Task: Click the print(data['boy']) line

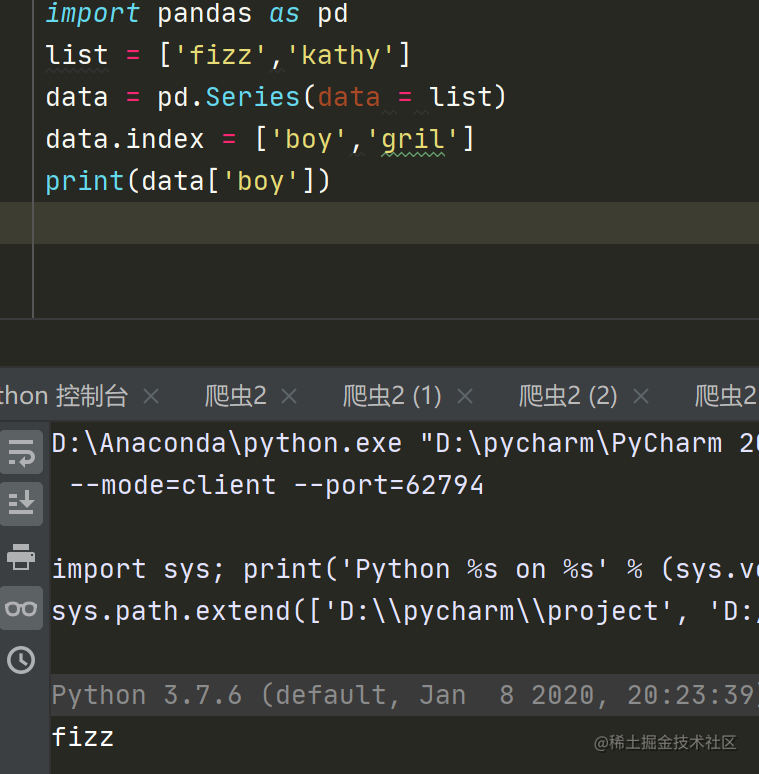Action: click(x=188, y=181)
